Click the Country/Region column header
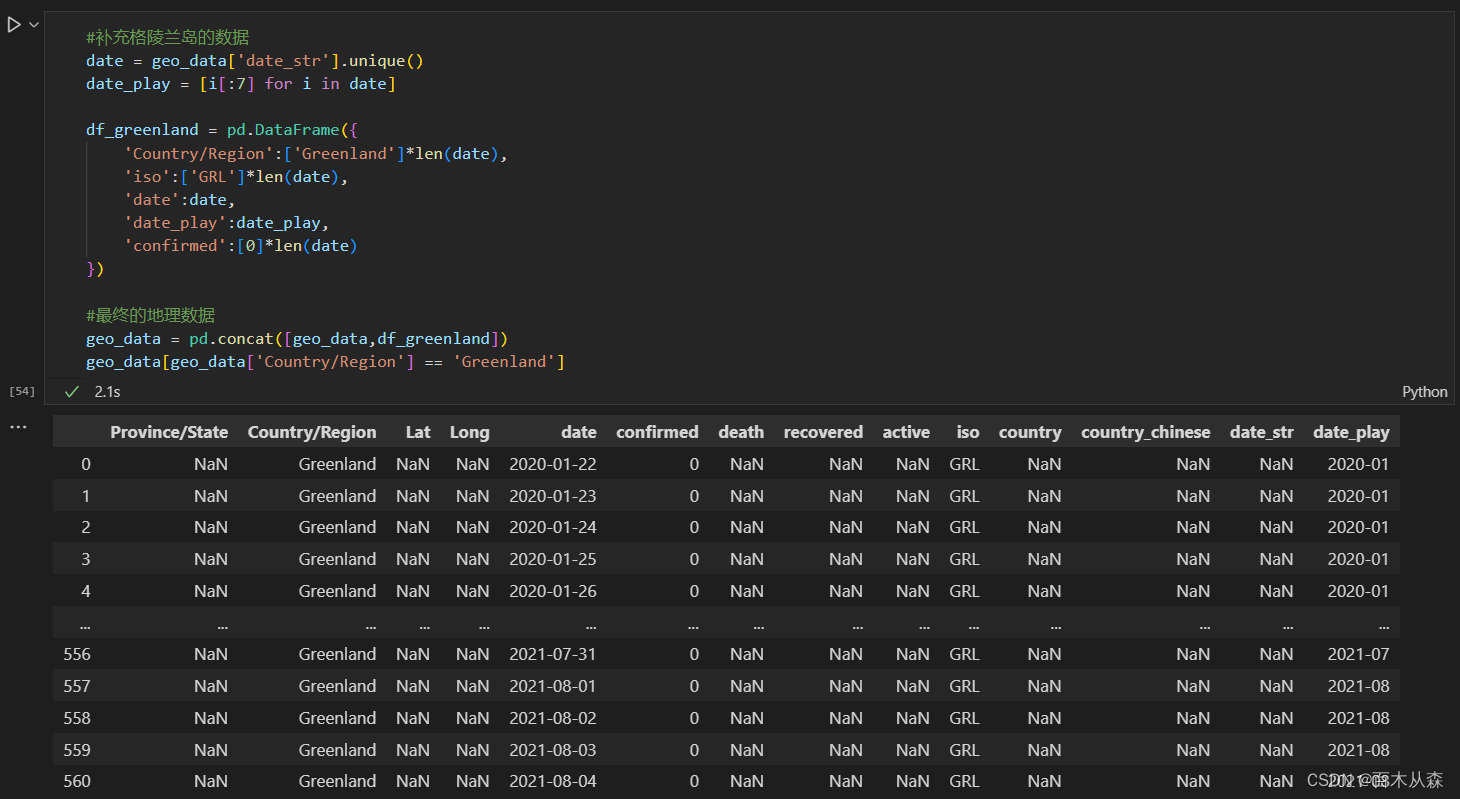Screen dimensions: 1460x799 (x=312, y=432)
